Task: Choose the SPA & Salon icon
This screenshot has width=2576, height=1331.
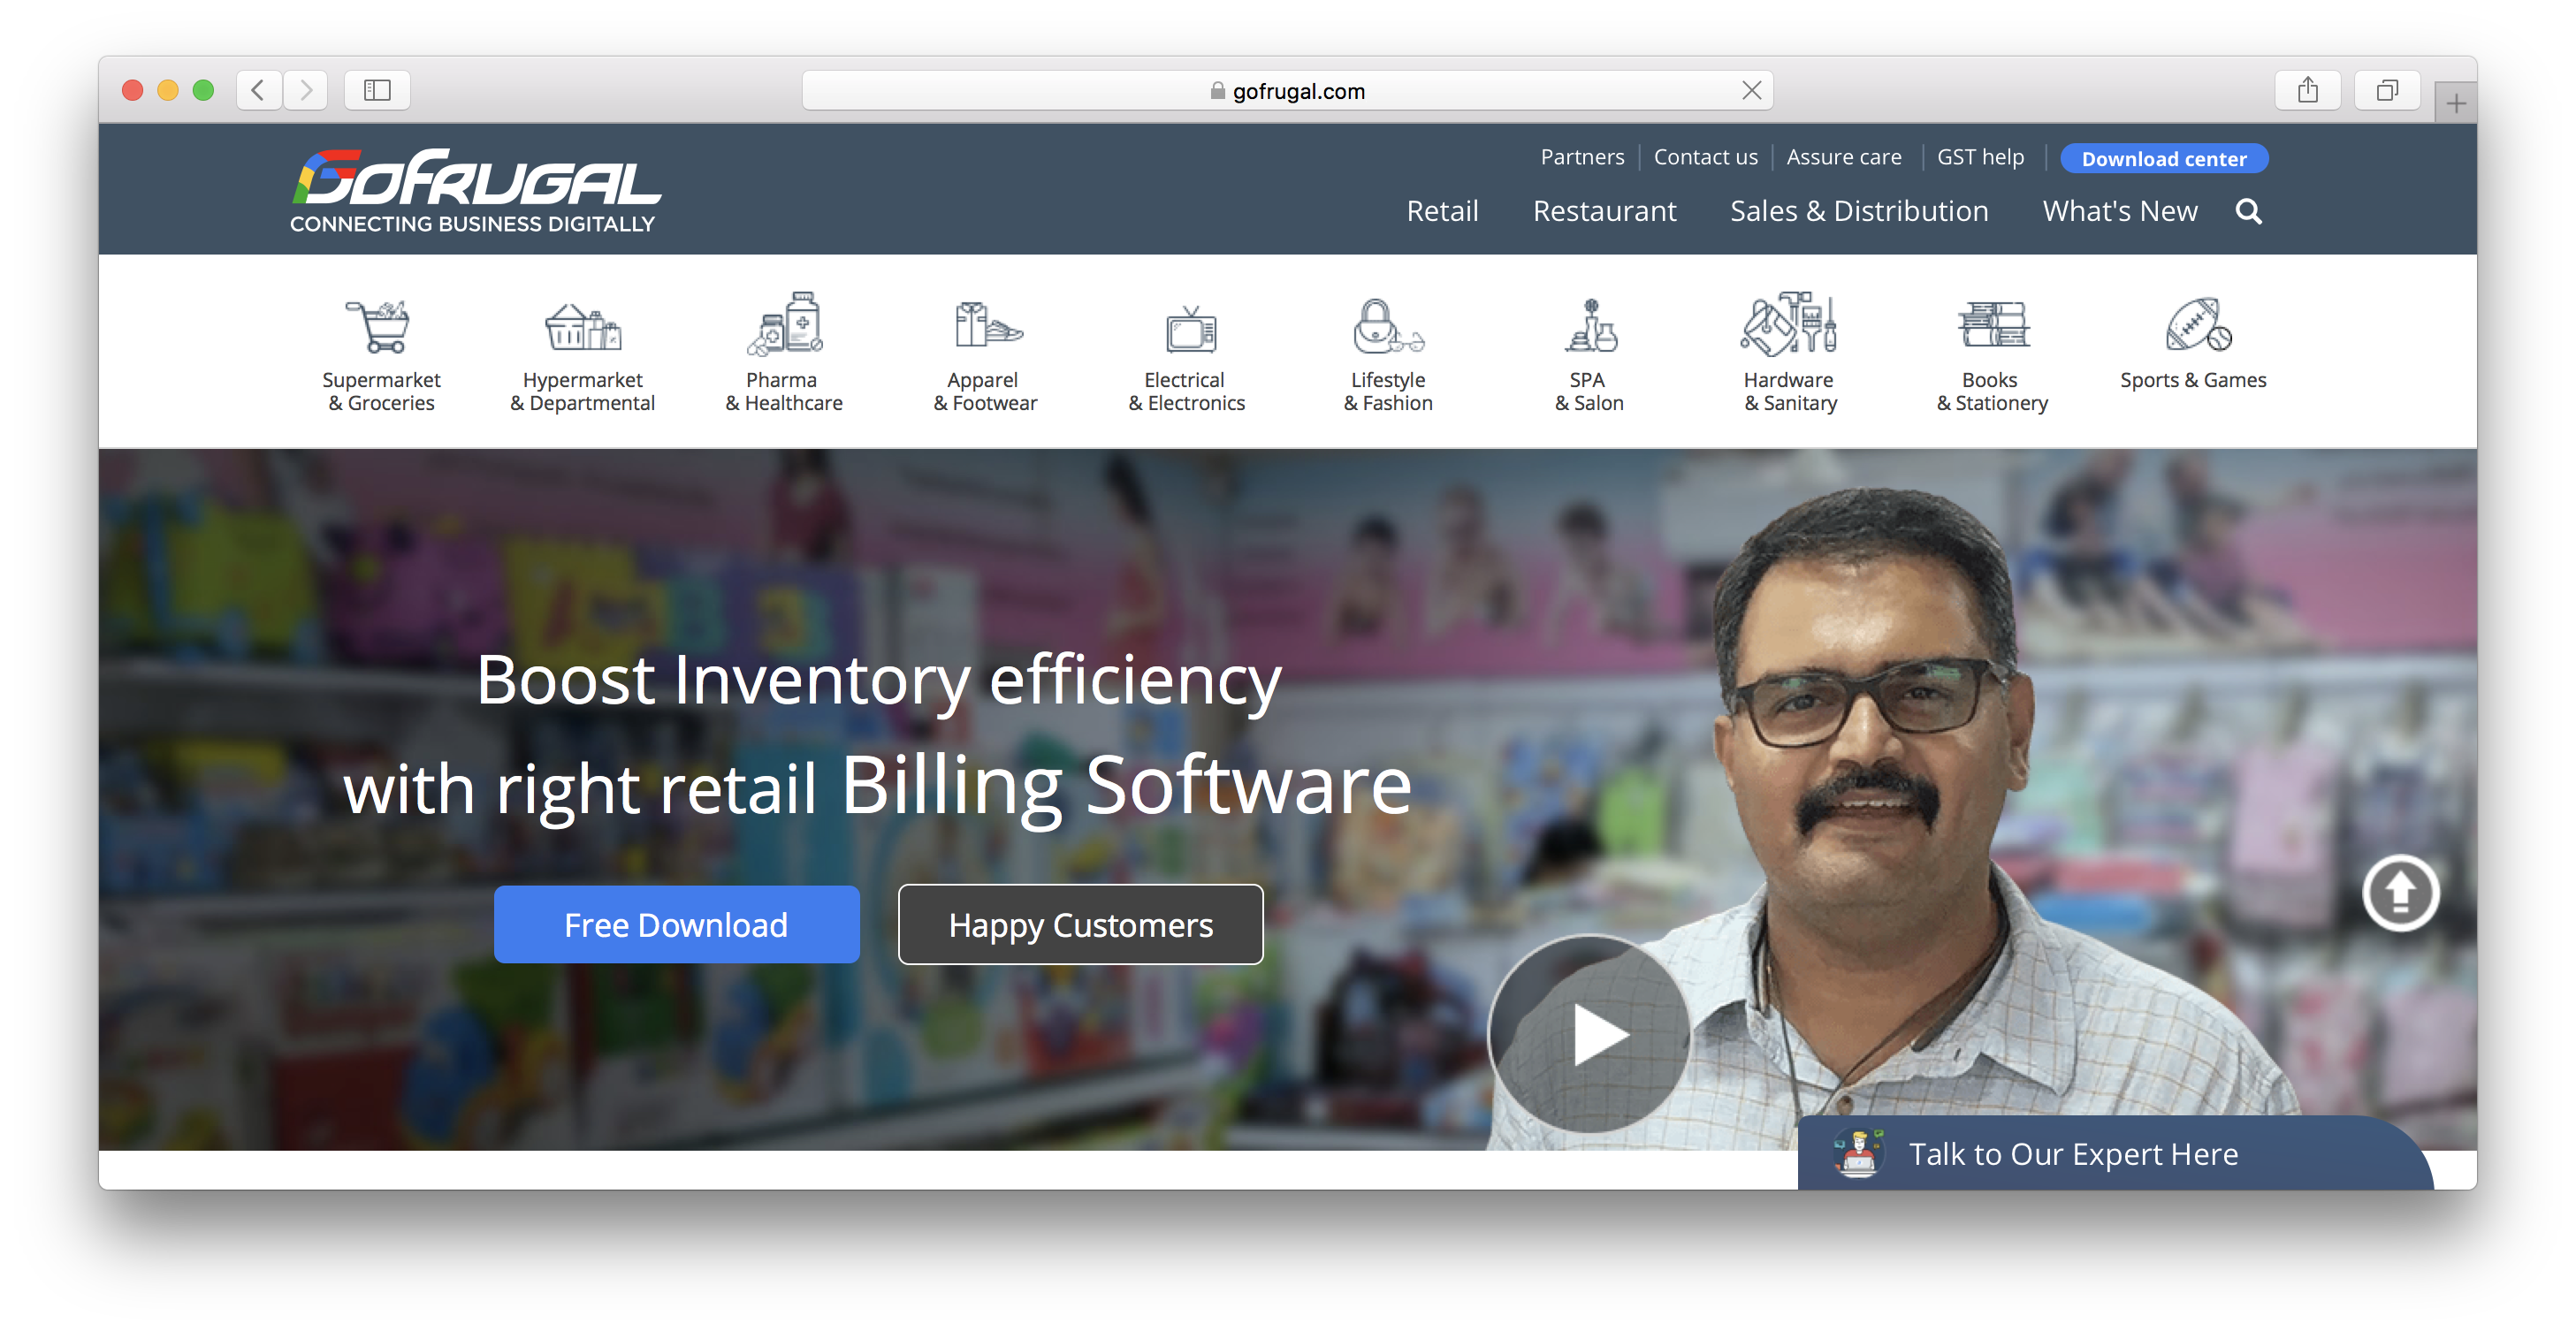Action: [1590, 326]
